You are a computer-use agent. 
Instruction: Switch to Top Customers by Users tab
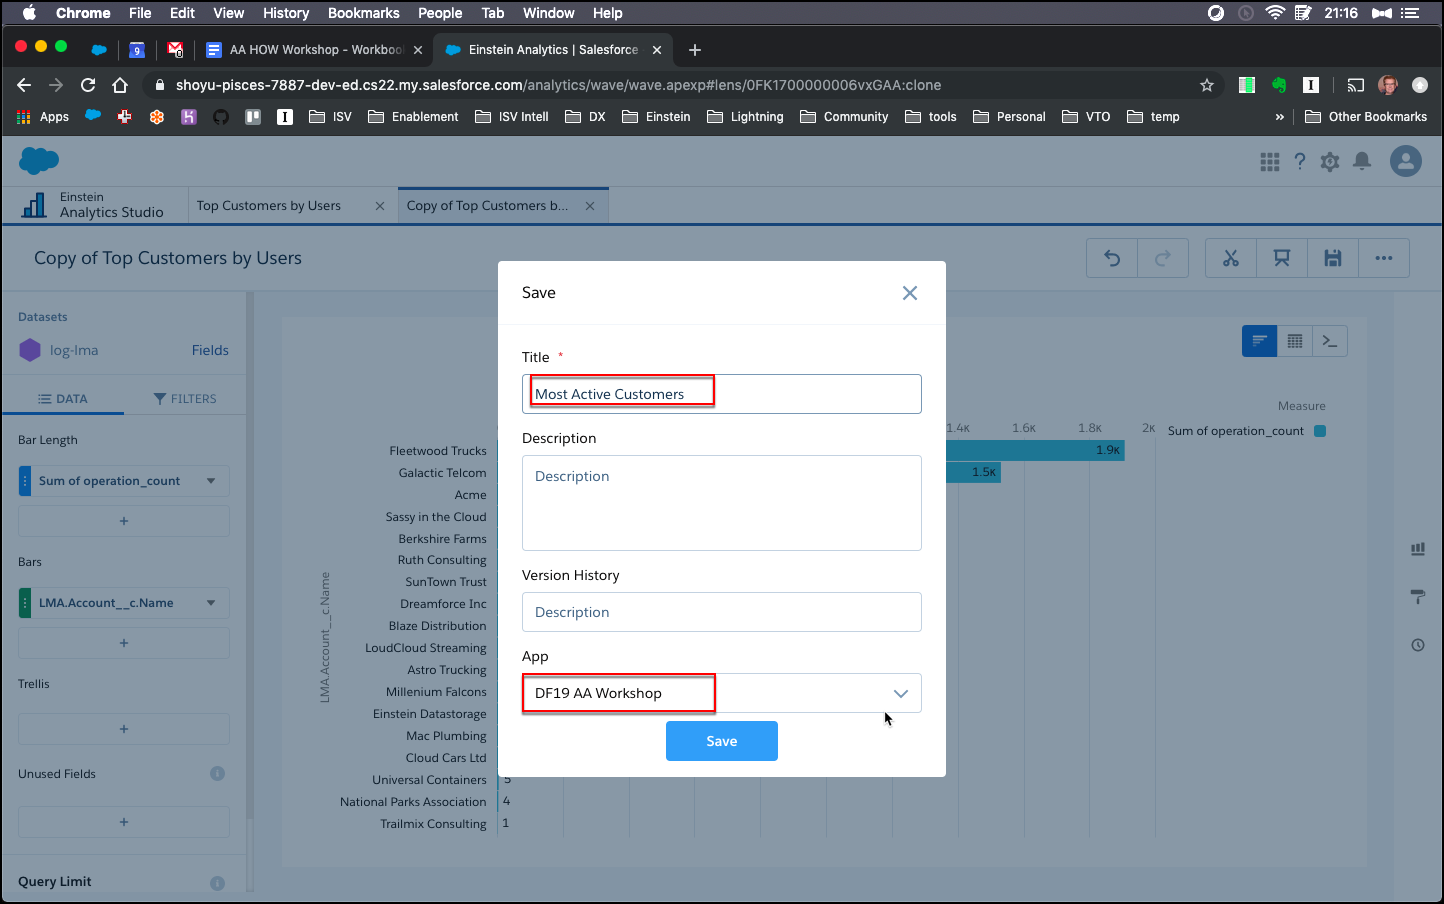coord(269,206)
